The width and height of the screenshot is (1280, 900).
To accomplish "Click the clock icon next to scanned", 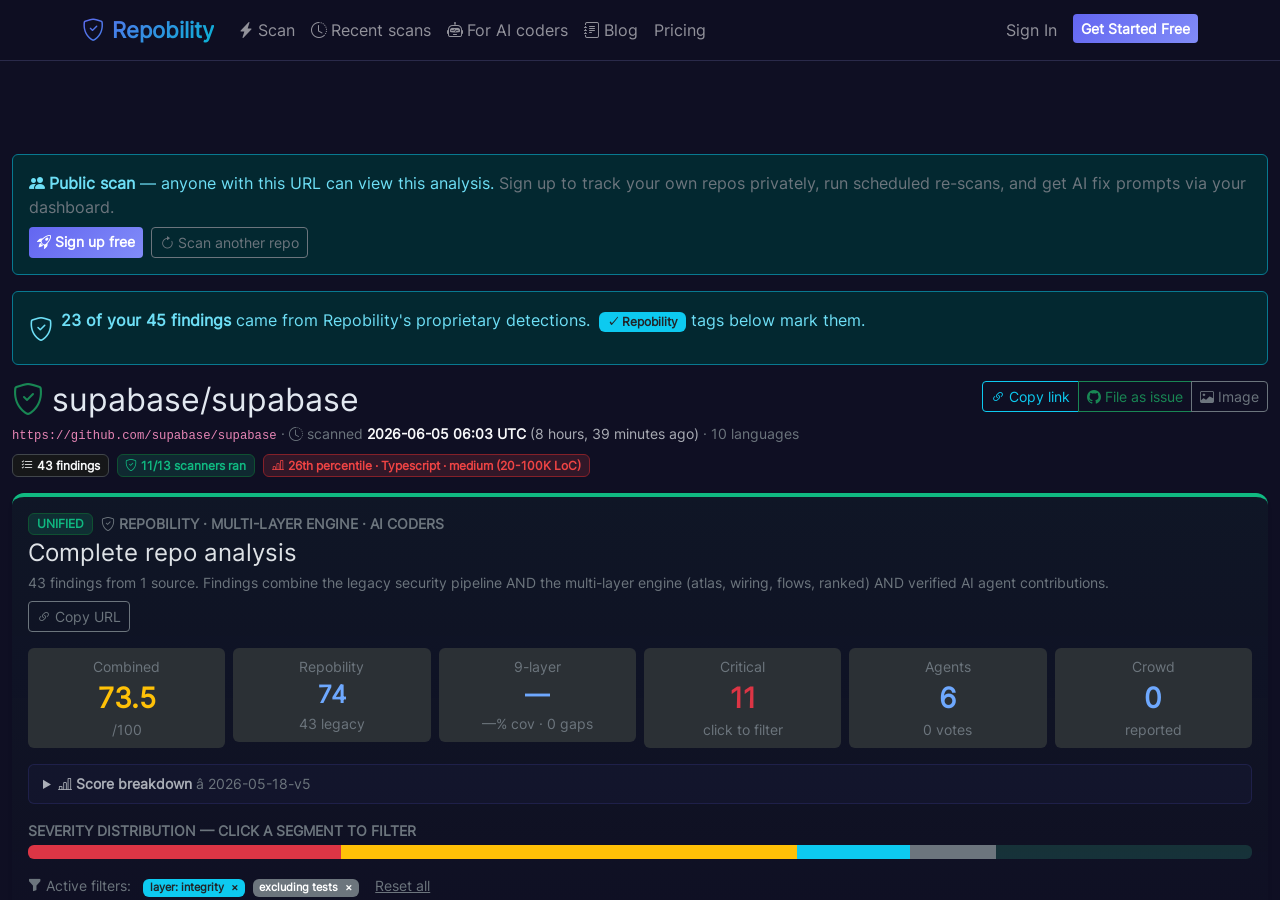I will [x=296, y=434].
